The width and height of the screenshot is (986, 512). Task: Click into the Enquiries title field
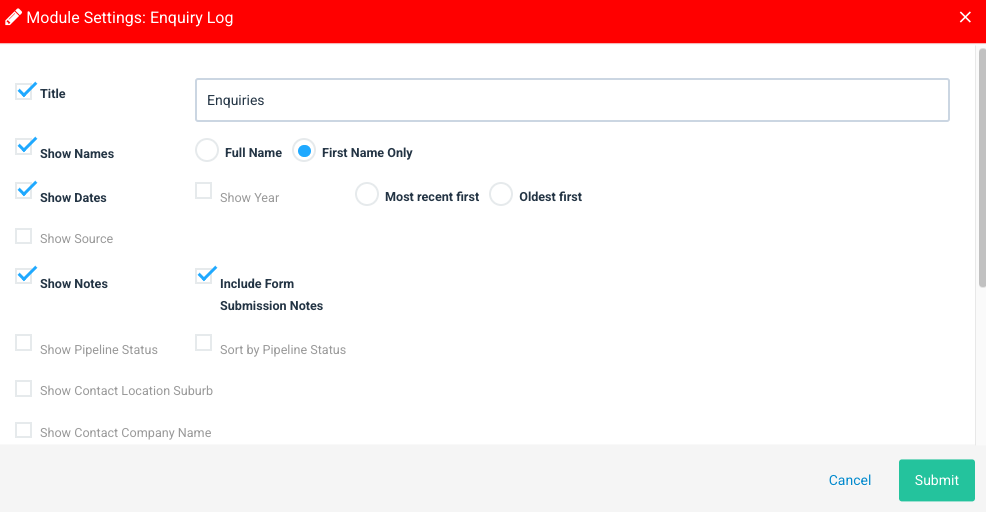[572, 100]
